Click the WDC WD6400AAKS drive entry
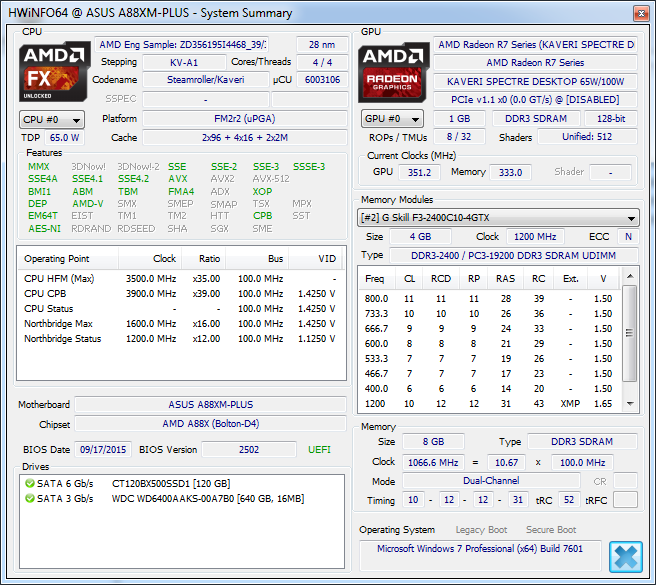 point(207,497)
